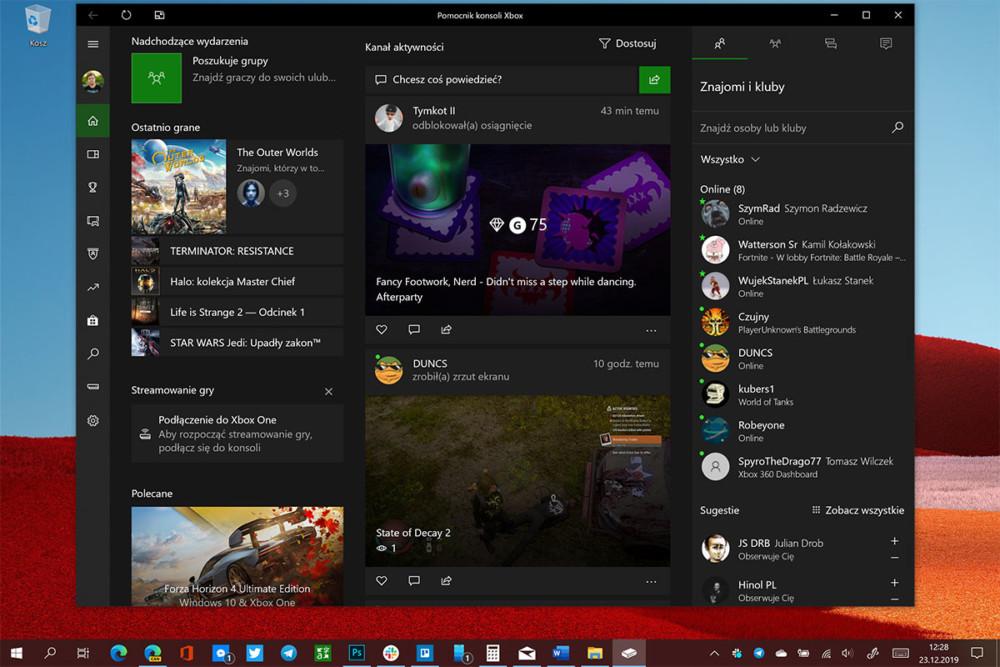The image size is (1000, 667).
Task: Launch Photoshop from the taskbar
Action: pos(357,653)
